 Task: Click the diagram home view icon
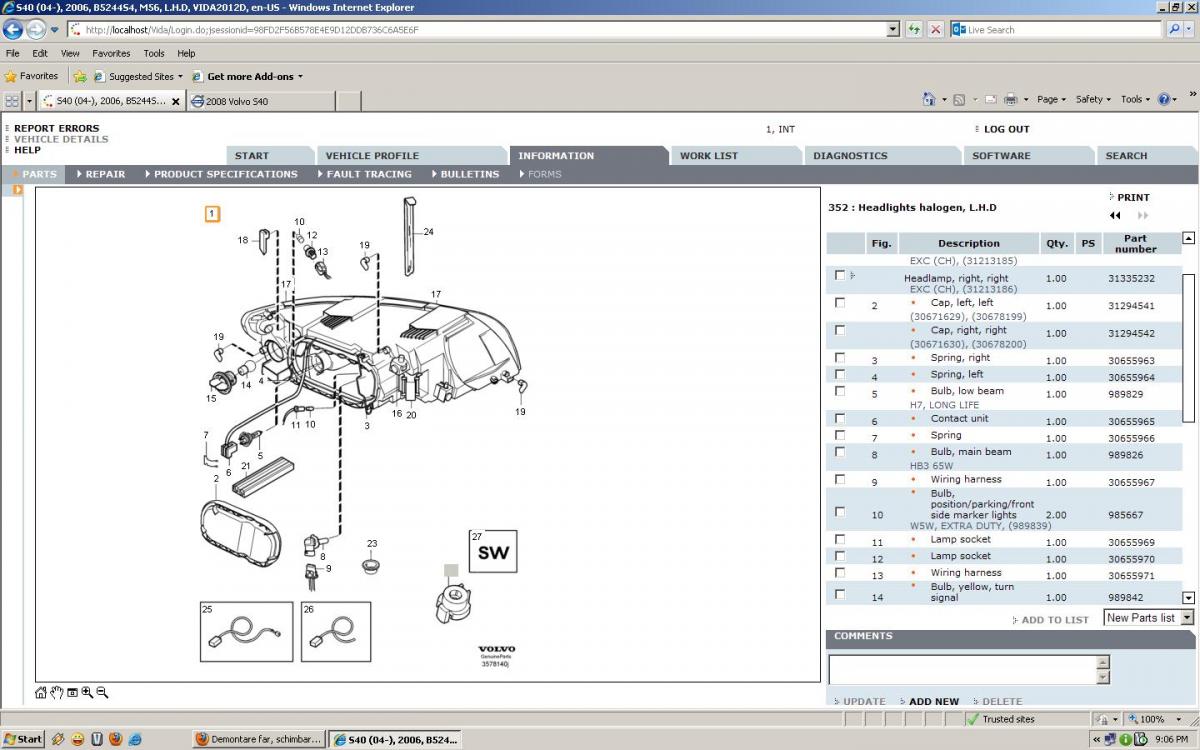click(x=41, y=692)
